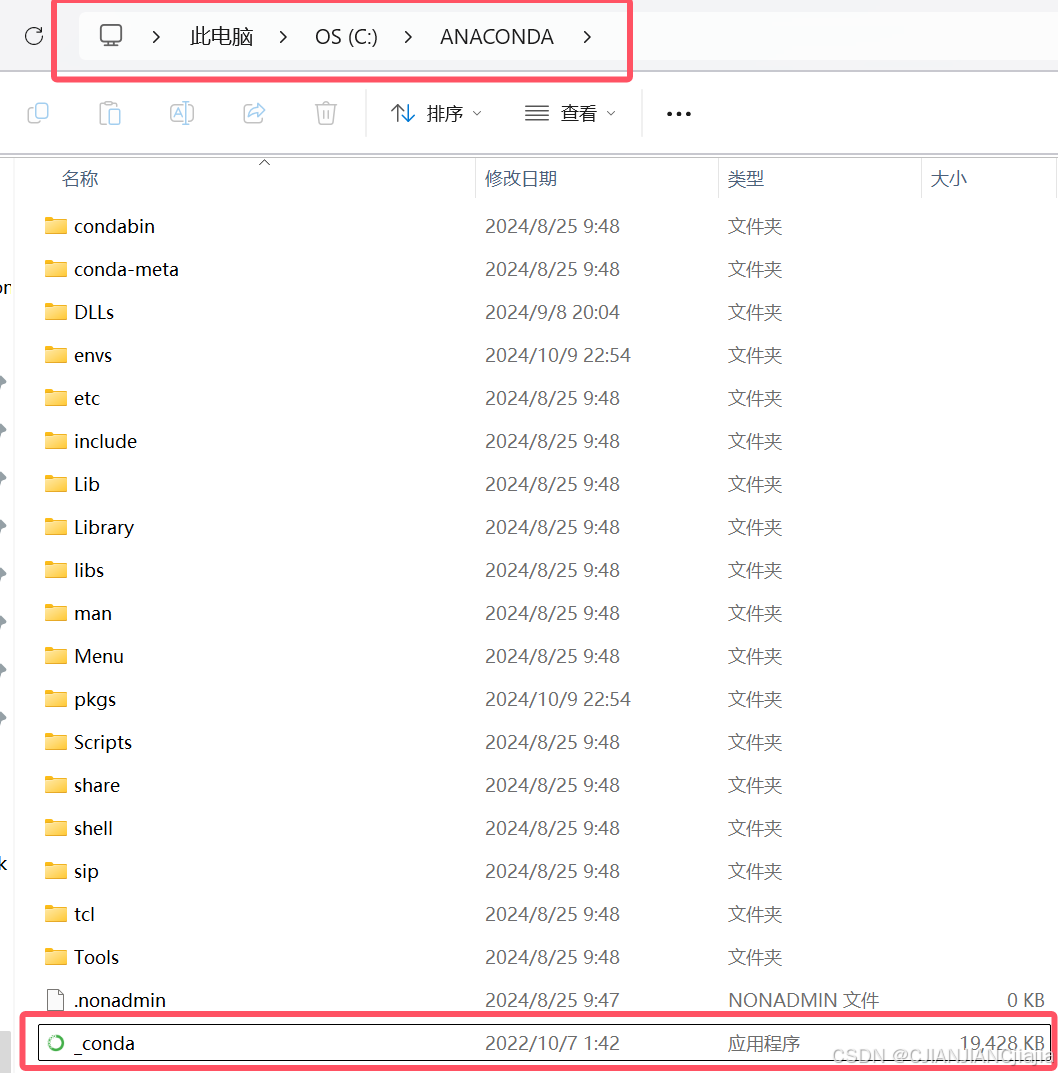Click the Delete trash icon
This screenshot has width=1058, height=1073.
click(326, 113)
